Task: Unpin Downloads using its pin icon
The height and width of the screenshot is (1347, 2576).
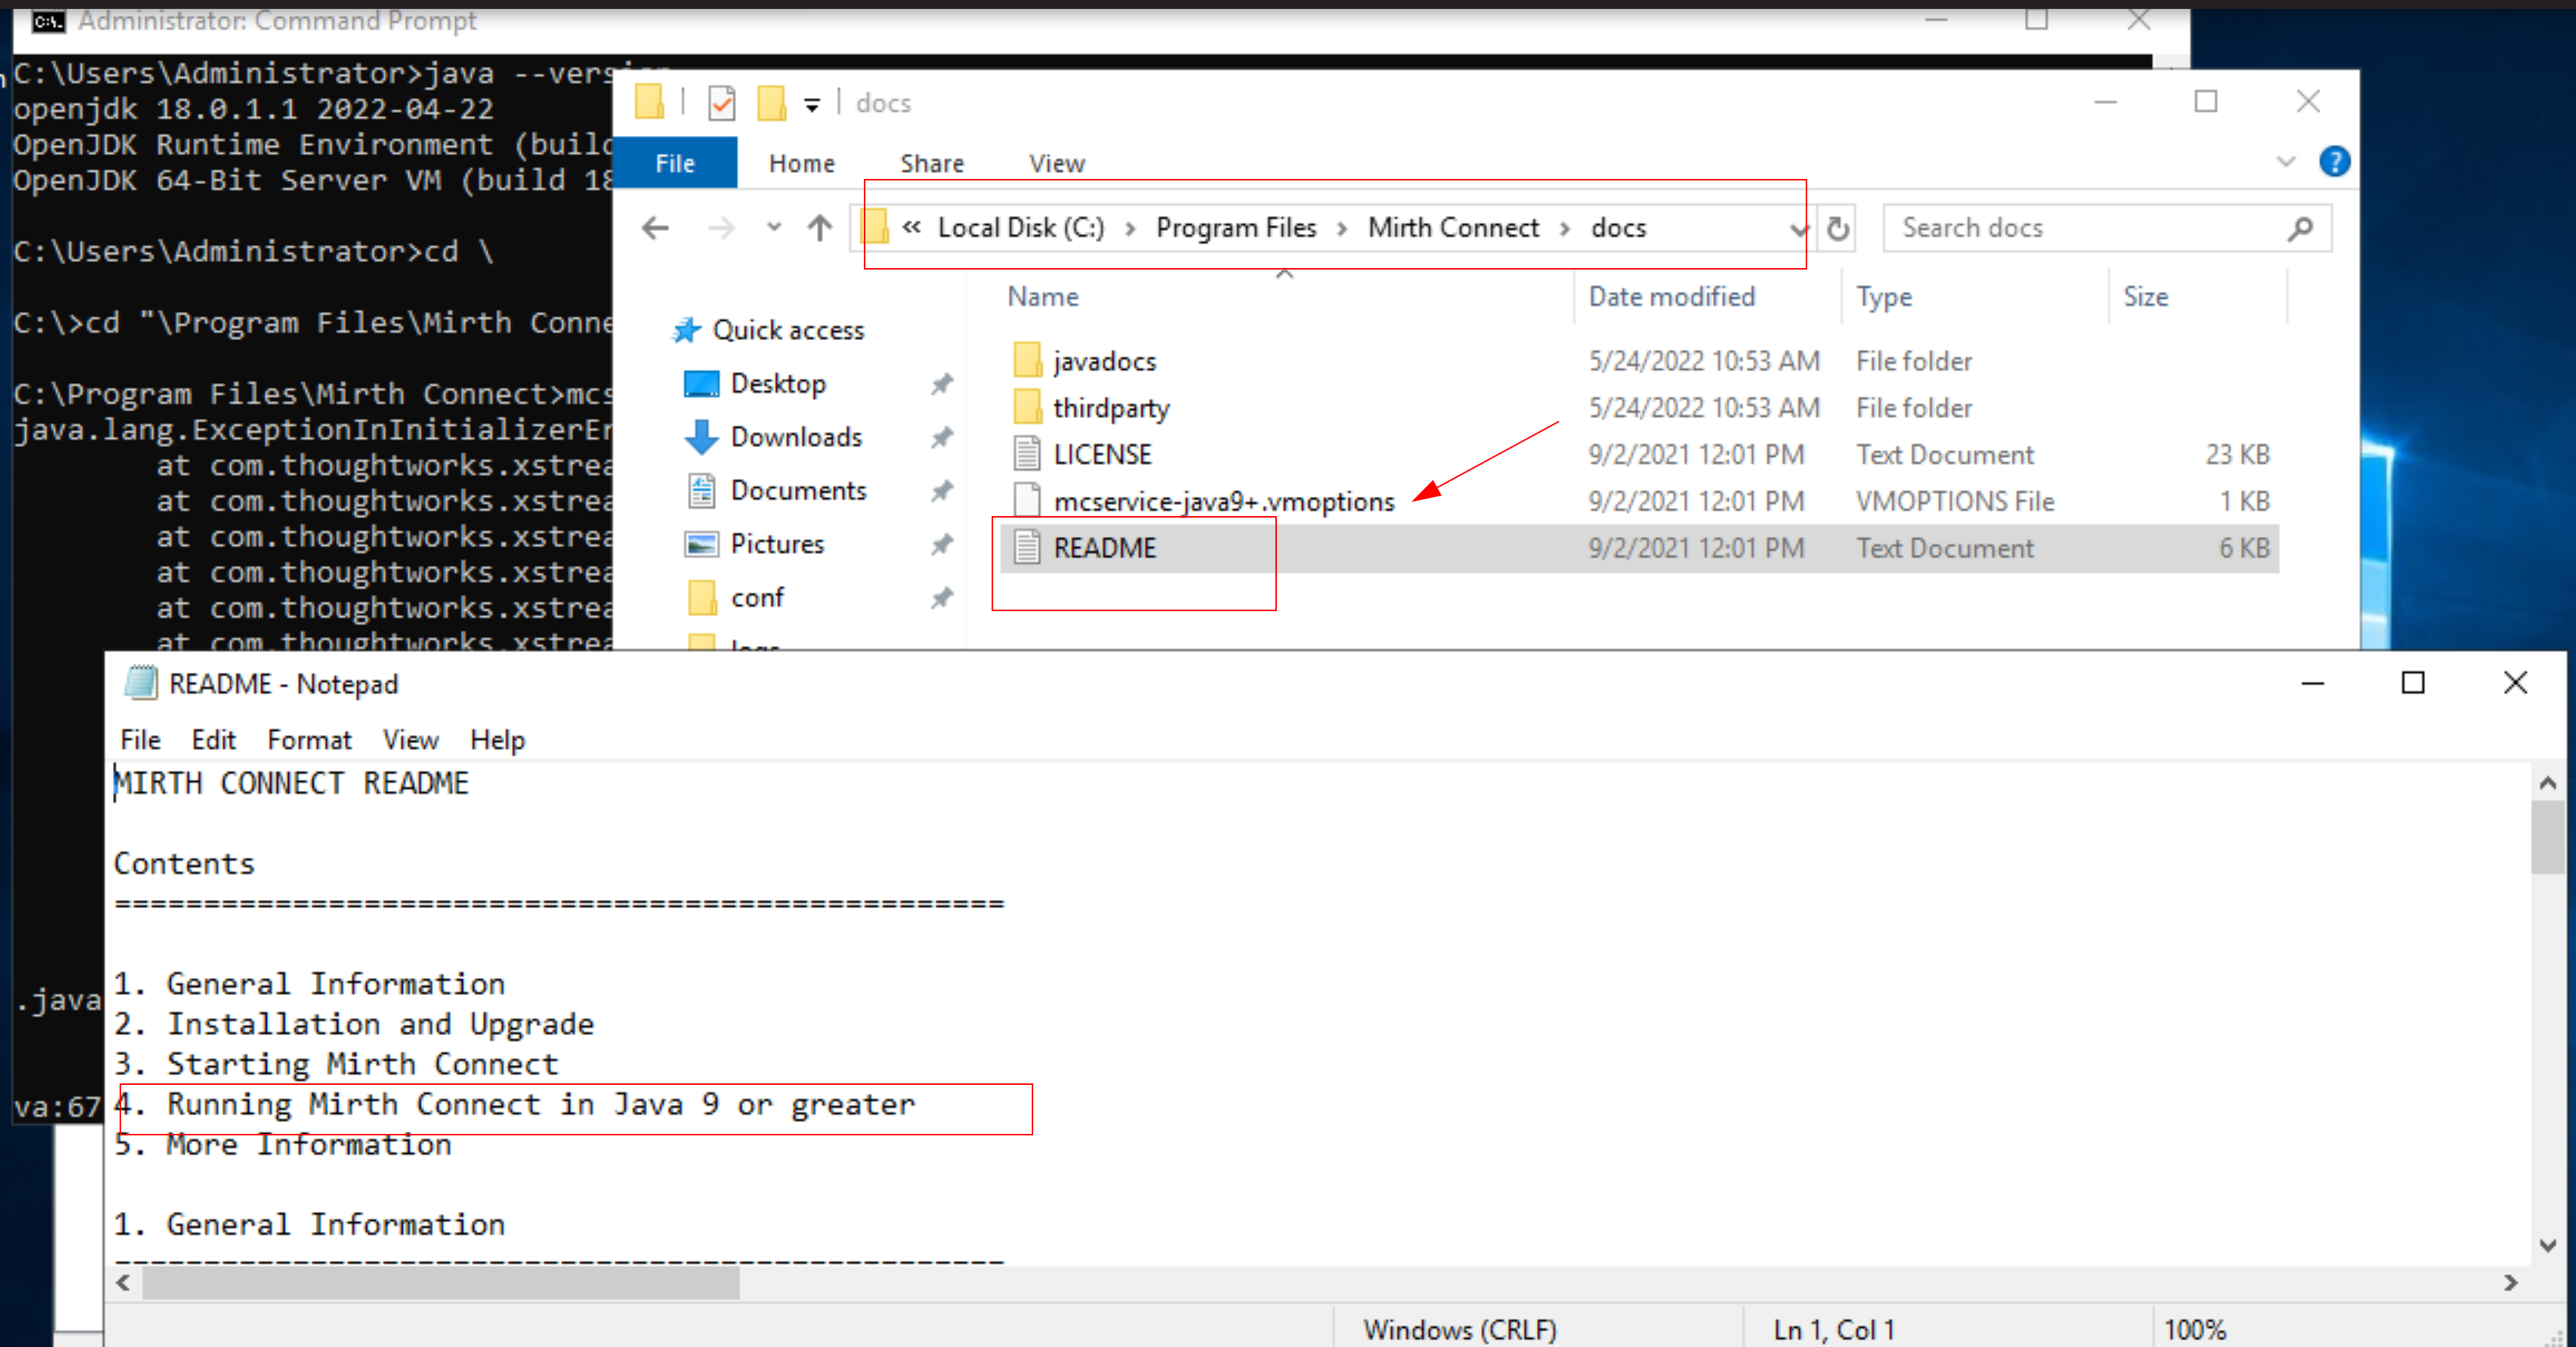Action: click(941, 437)
